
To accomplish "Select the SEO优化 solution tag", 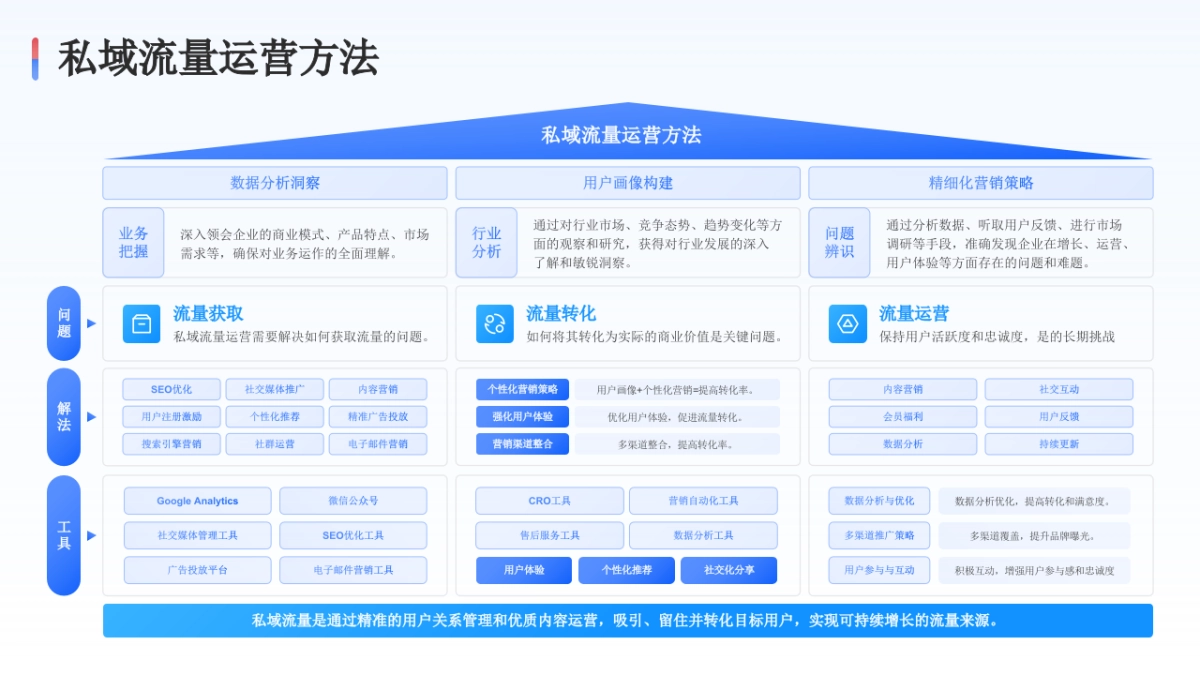I will click(171, 389).
